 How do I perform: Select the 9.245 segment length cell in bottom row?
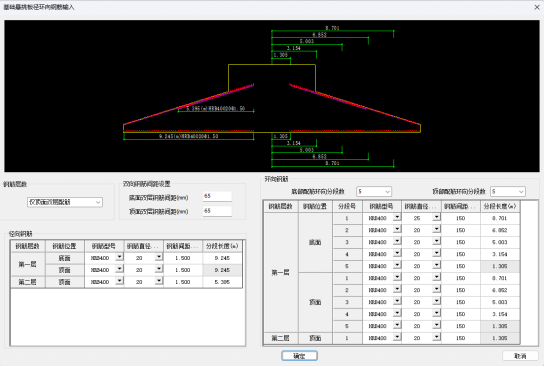coord(222,258)
